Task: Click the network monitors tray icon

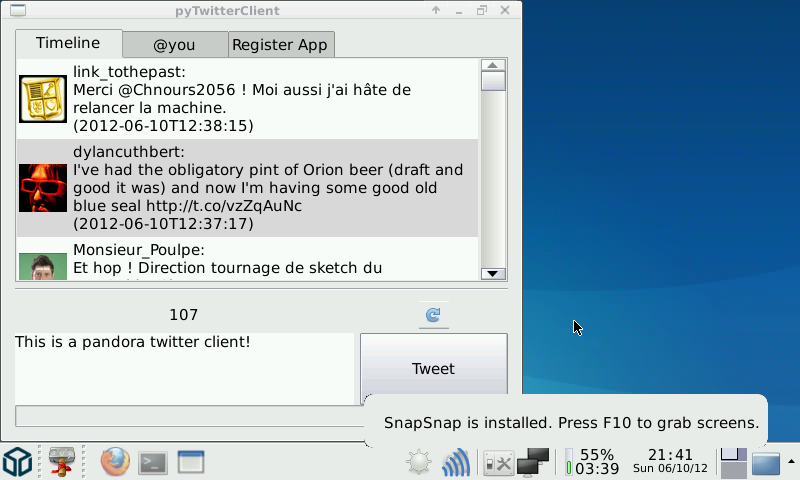Action: point(533,462)
